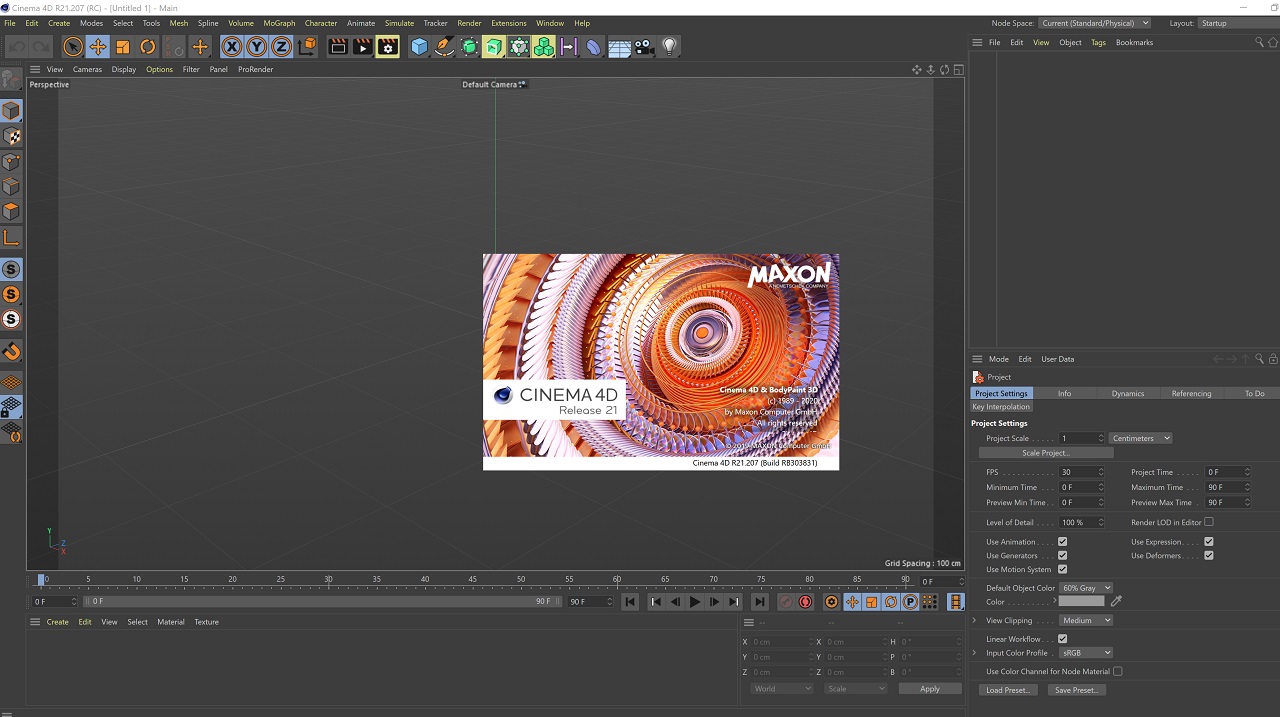Open the Input Color Profile dropdown
Image resolution: width=1280 pixels, height=717 pixels.
tap(1086, 653)
